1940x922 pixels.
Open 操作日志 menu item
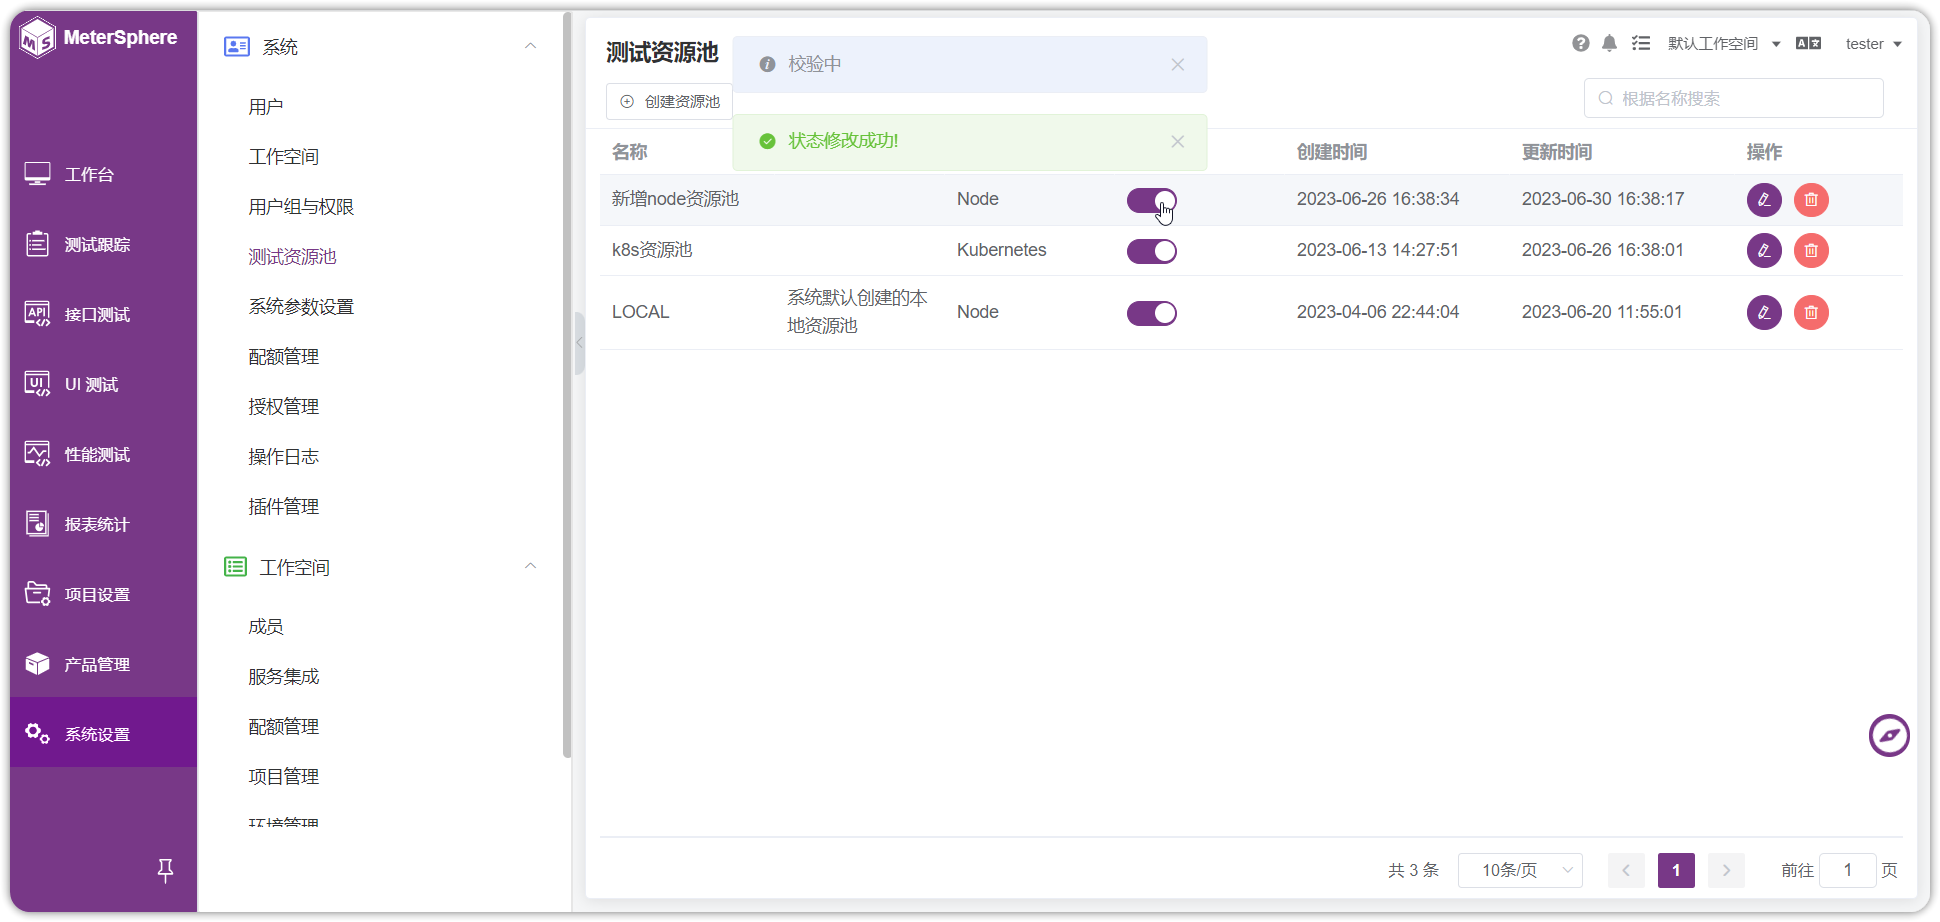(x=283, y=457)
